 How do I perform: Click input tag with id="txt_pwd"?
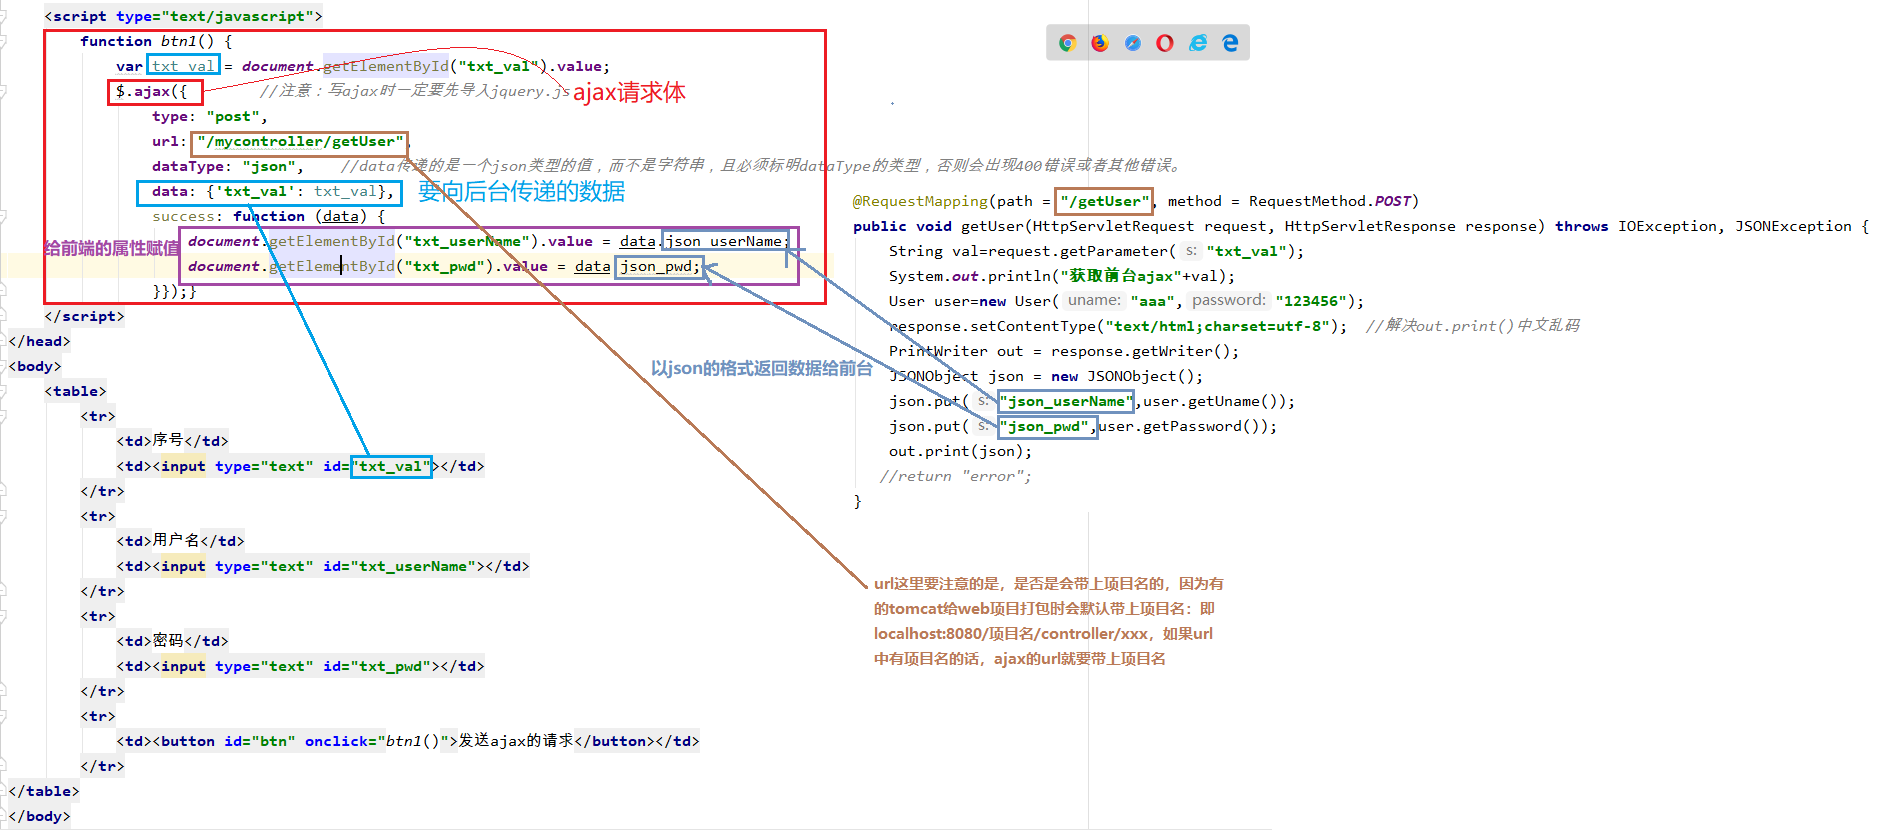[x=296, y=667]
